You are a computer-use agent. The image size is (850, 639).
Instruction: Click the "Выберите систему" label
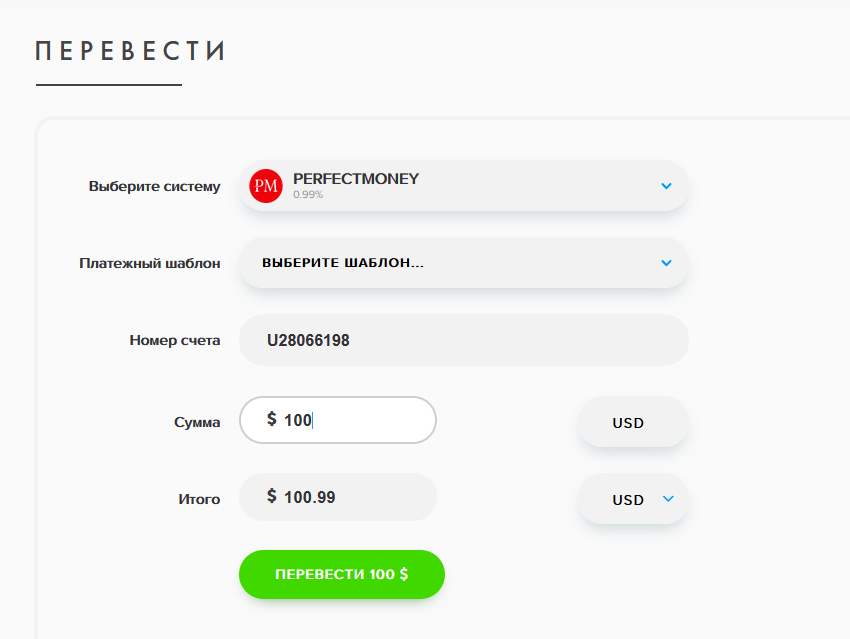[x=154, y=186]
